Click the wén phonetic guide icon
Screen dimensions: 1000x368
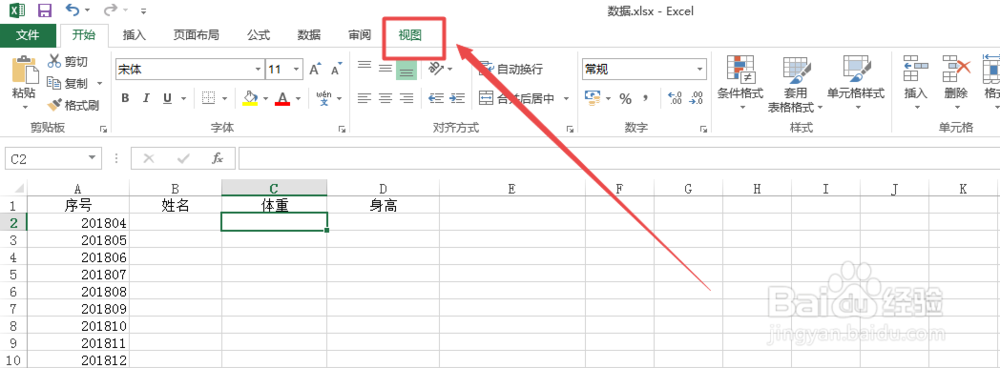[x=325, y=98]
